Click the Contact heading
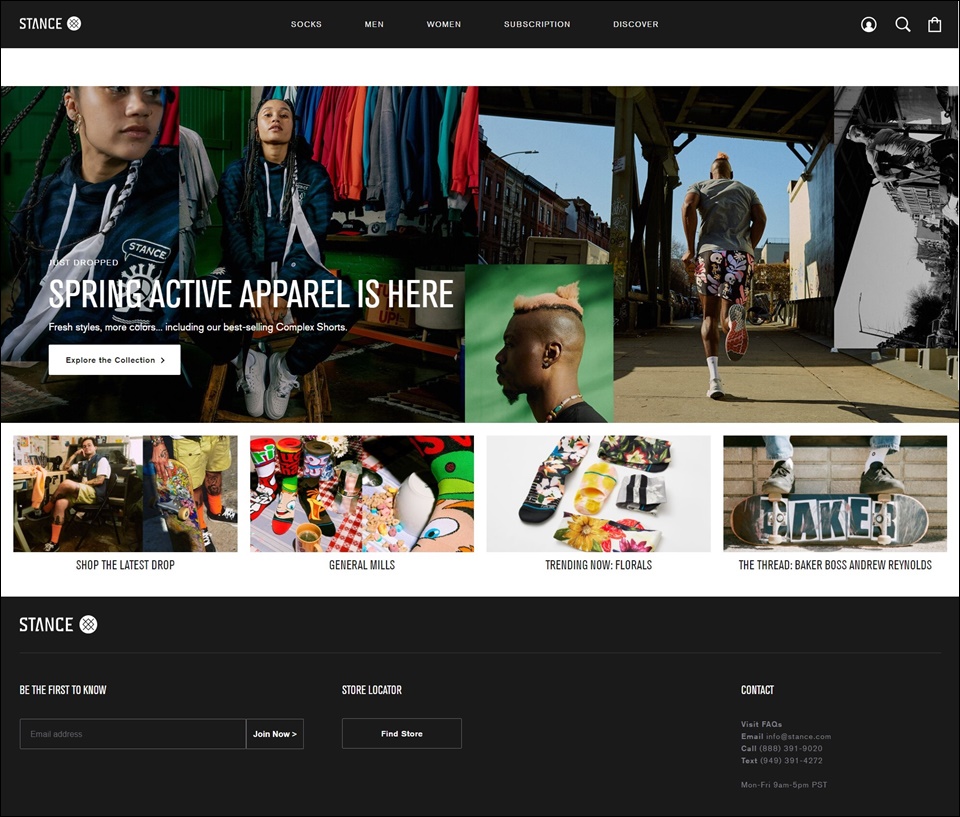The height and width of the screenshot is (817, 960). point(757,690)
